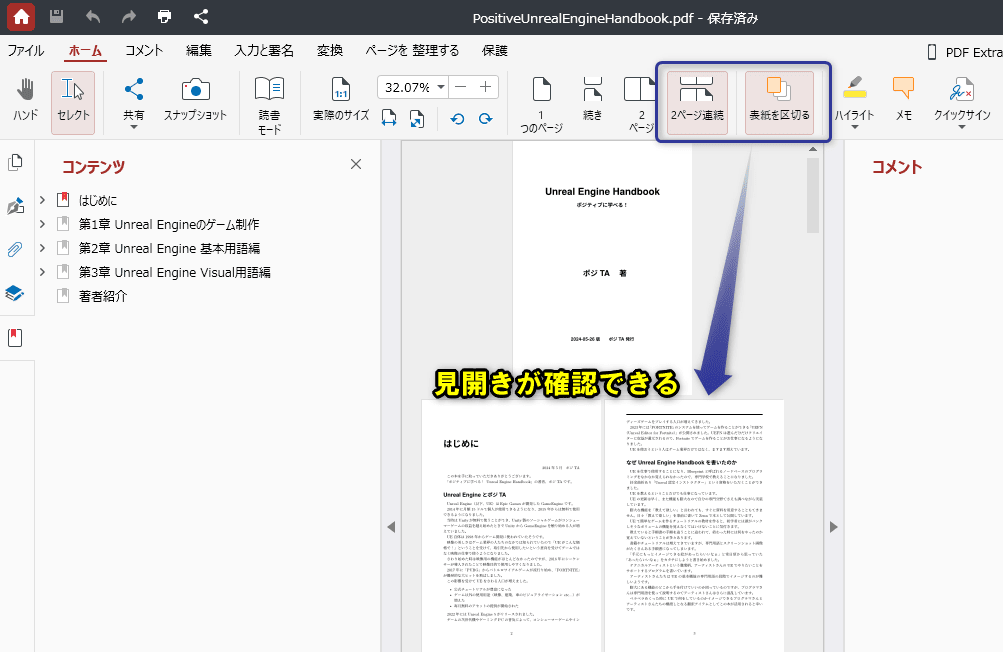Expand the 第3章 bookmark
This screenshot has width=1003, height=652.
coord(42,272)
